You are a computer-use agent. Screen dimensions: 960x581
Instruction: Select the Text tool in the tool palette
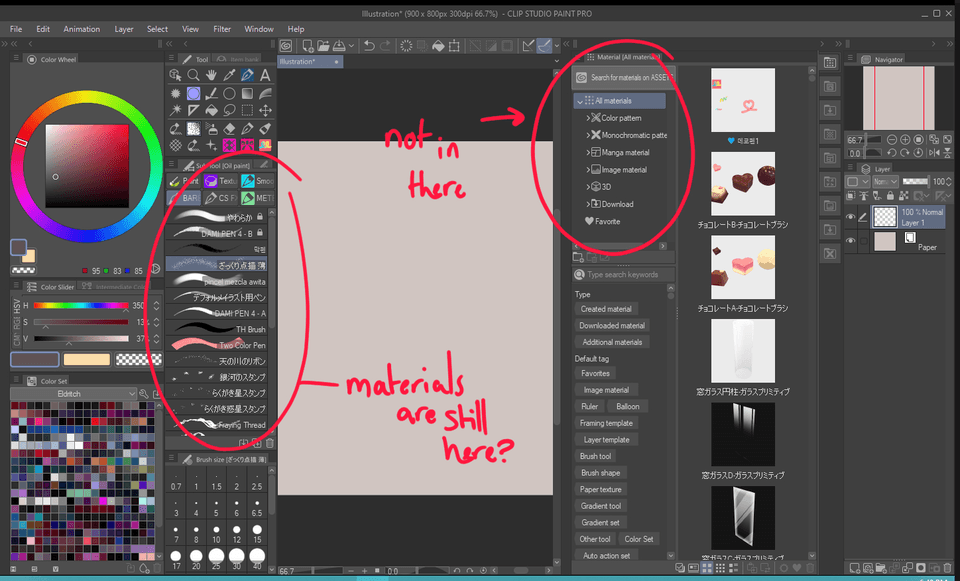(x=265, y=75)
